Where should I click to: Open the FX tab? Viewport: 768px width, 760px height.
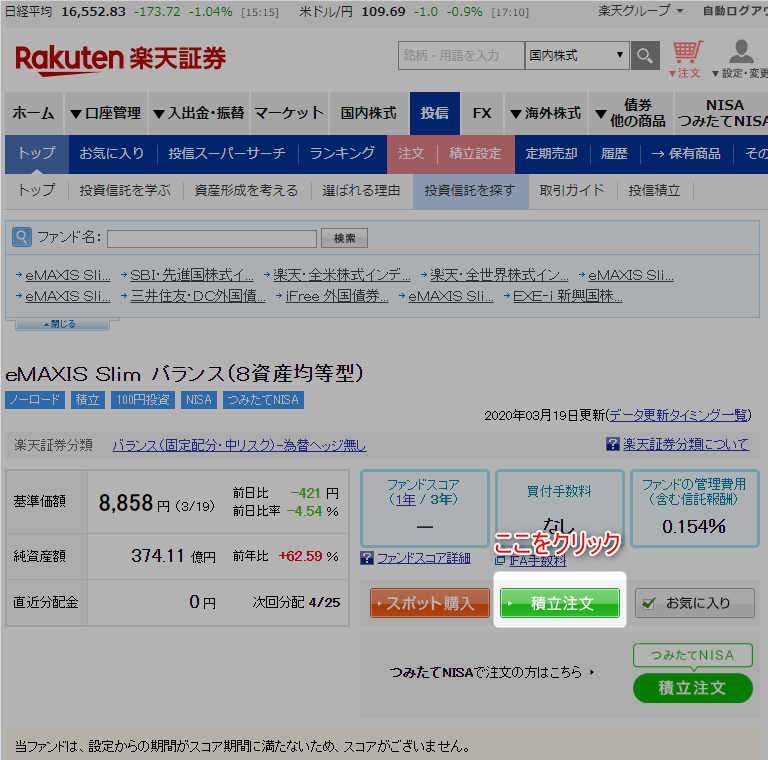[x=482, y=113]
